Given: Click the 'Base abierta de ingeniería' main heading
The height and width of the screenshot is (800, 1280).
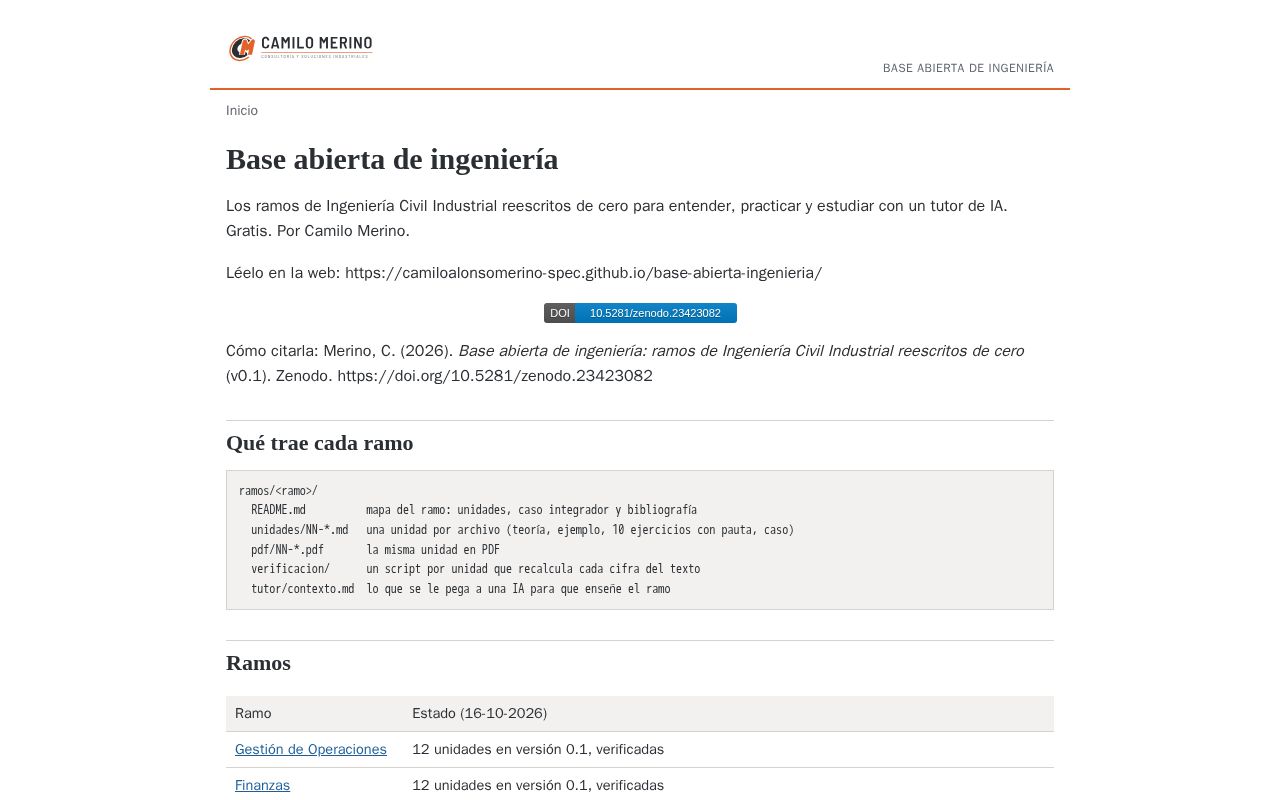Looking at the screenshot, I should click(392, 159).
